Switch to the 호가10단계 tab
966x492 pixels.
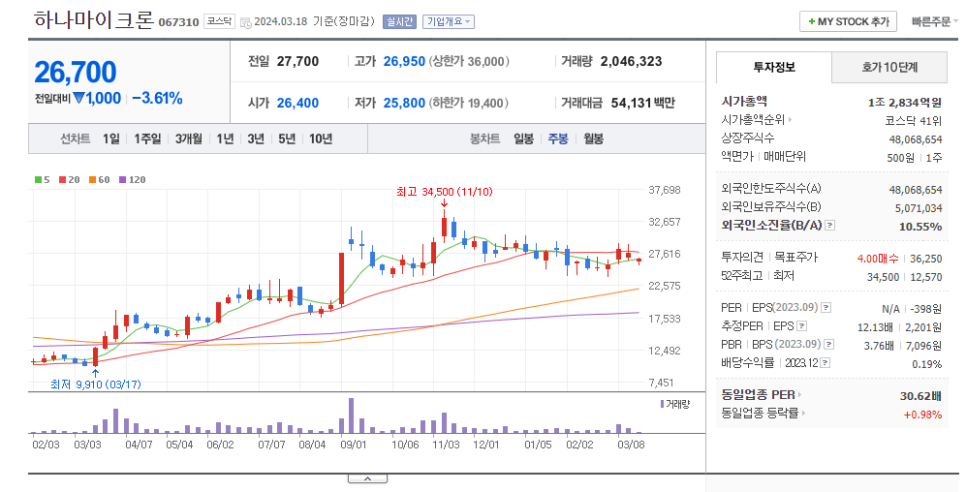[x=889, y=67]
